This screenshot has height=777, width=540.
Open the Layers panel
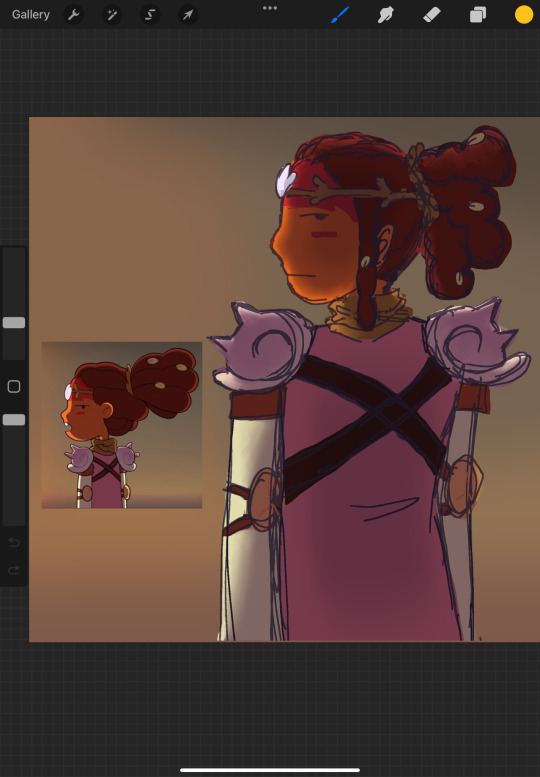(478, 15)
